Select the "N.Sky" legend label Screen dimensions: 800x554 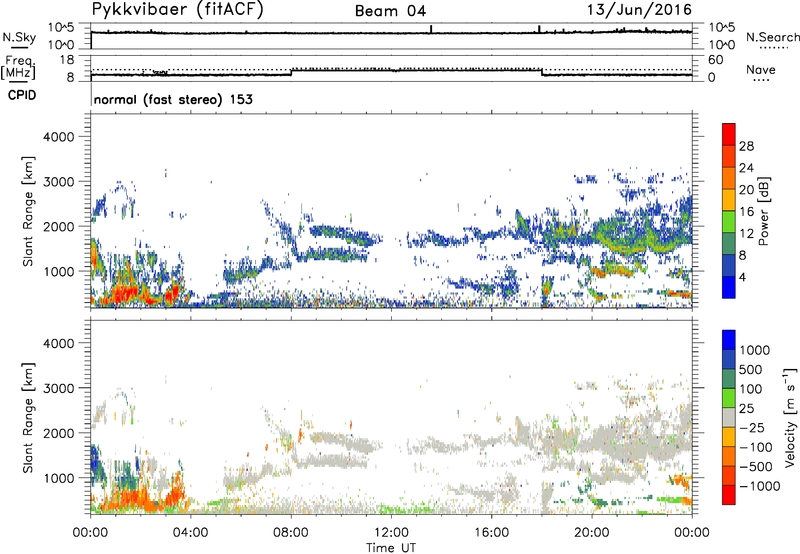pyautogui.click(x=19, y=37)
